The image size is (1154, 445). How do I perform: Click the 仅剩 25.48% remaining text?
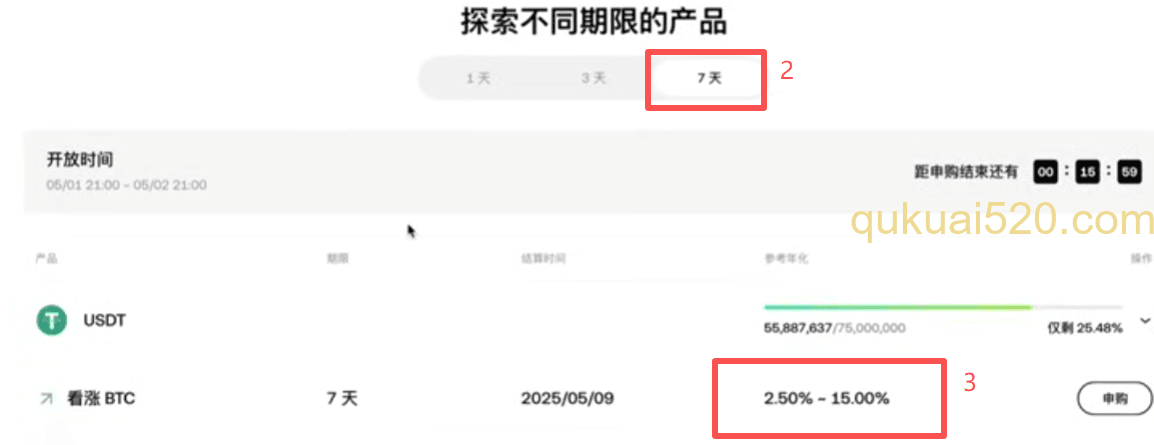click(1085, 328)
